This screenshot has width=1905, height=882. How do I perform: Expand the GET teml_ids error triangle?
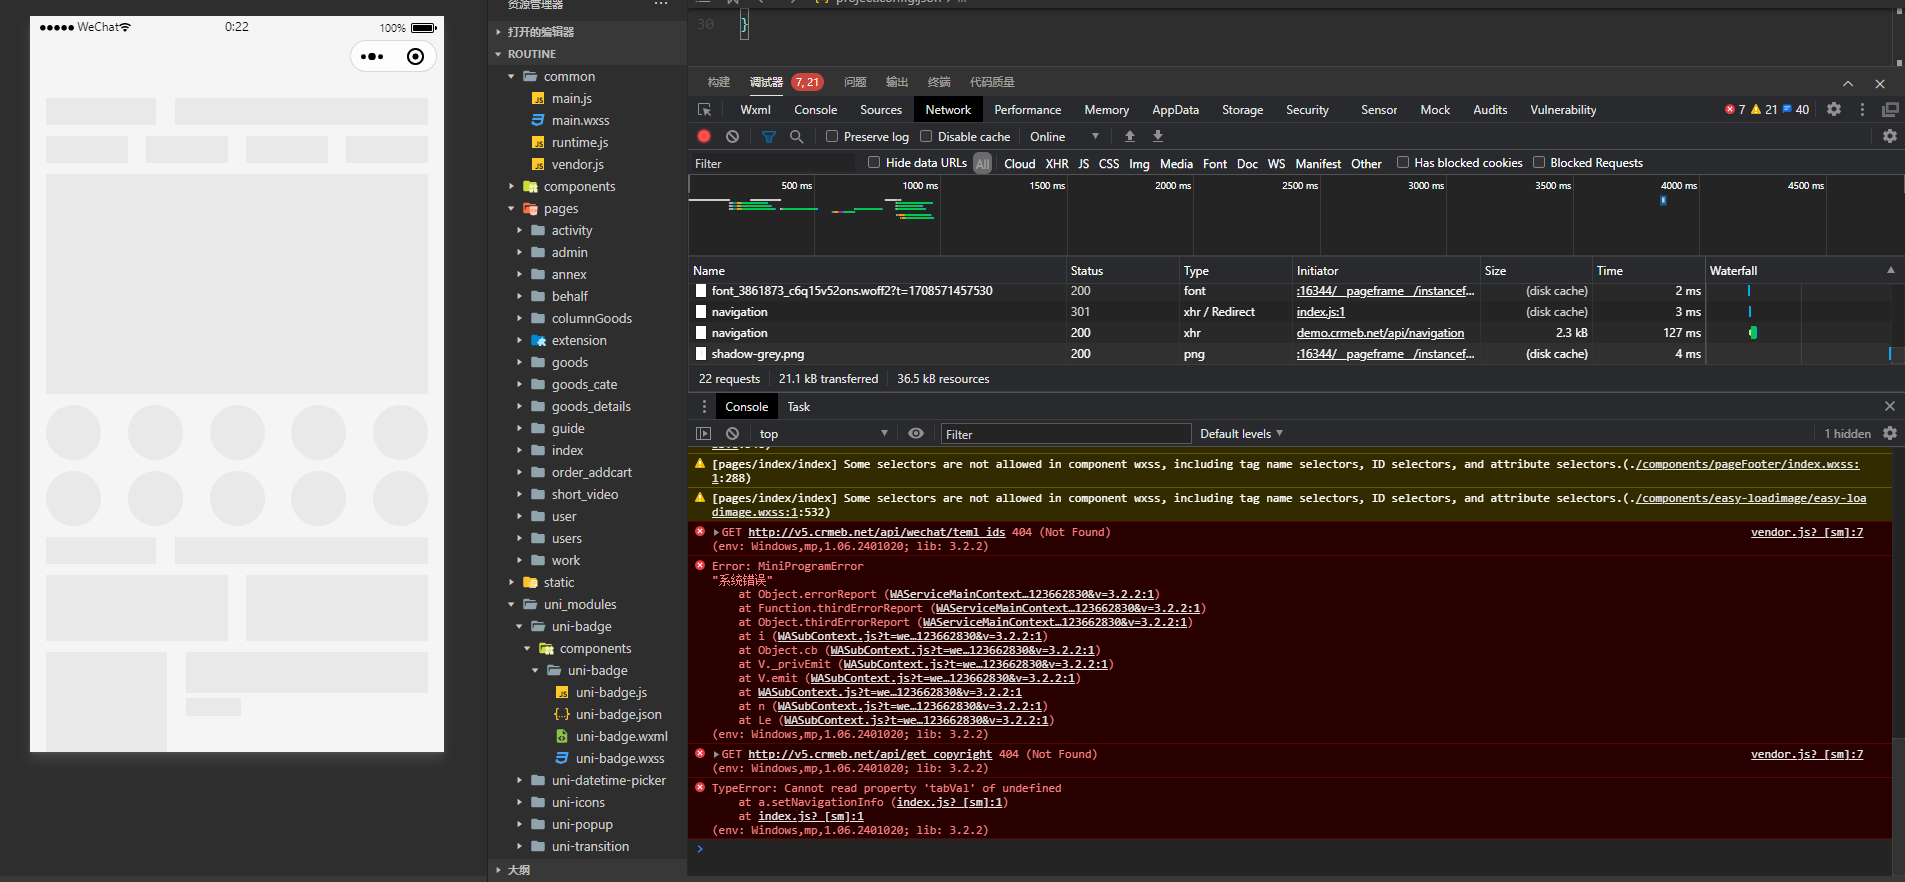716,533
